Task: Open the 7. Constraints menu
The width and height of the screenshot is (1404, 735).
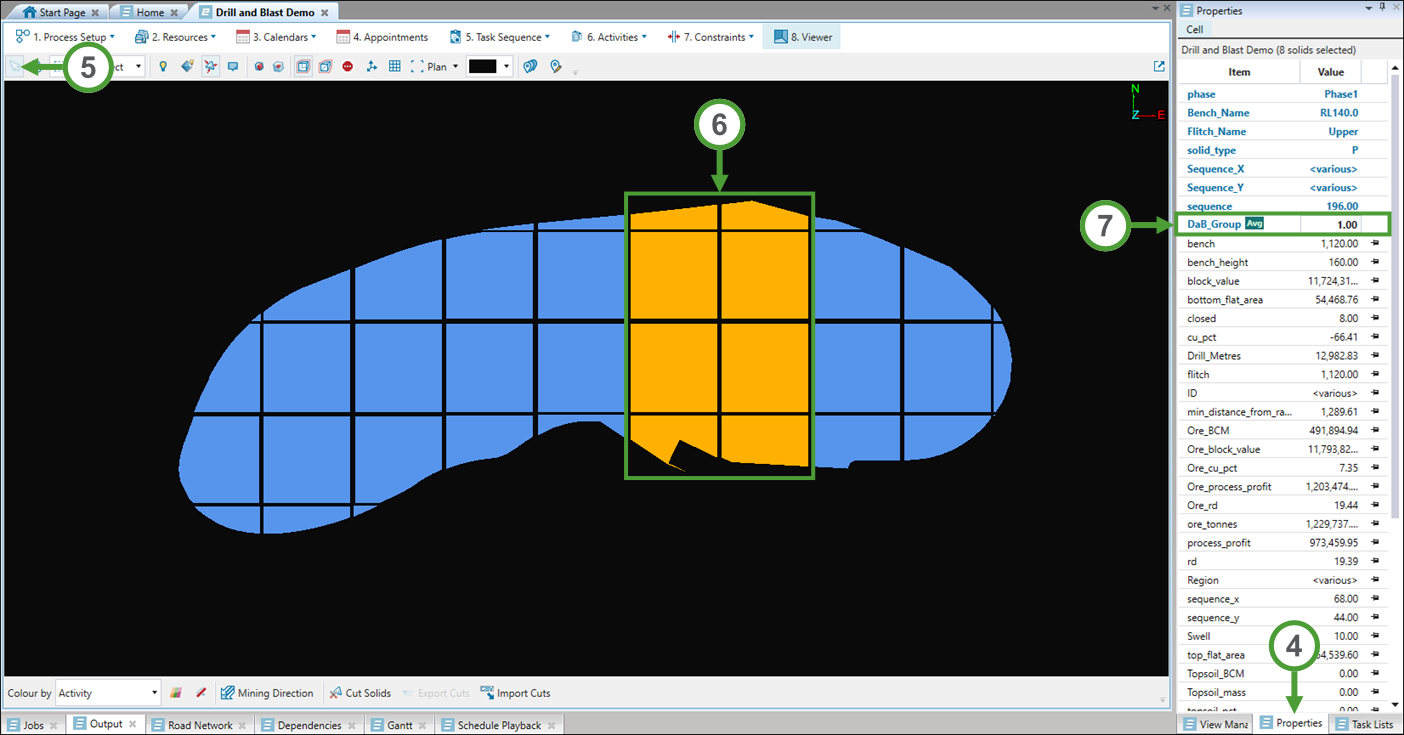Action: (x=710, y=37)
